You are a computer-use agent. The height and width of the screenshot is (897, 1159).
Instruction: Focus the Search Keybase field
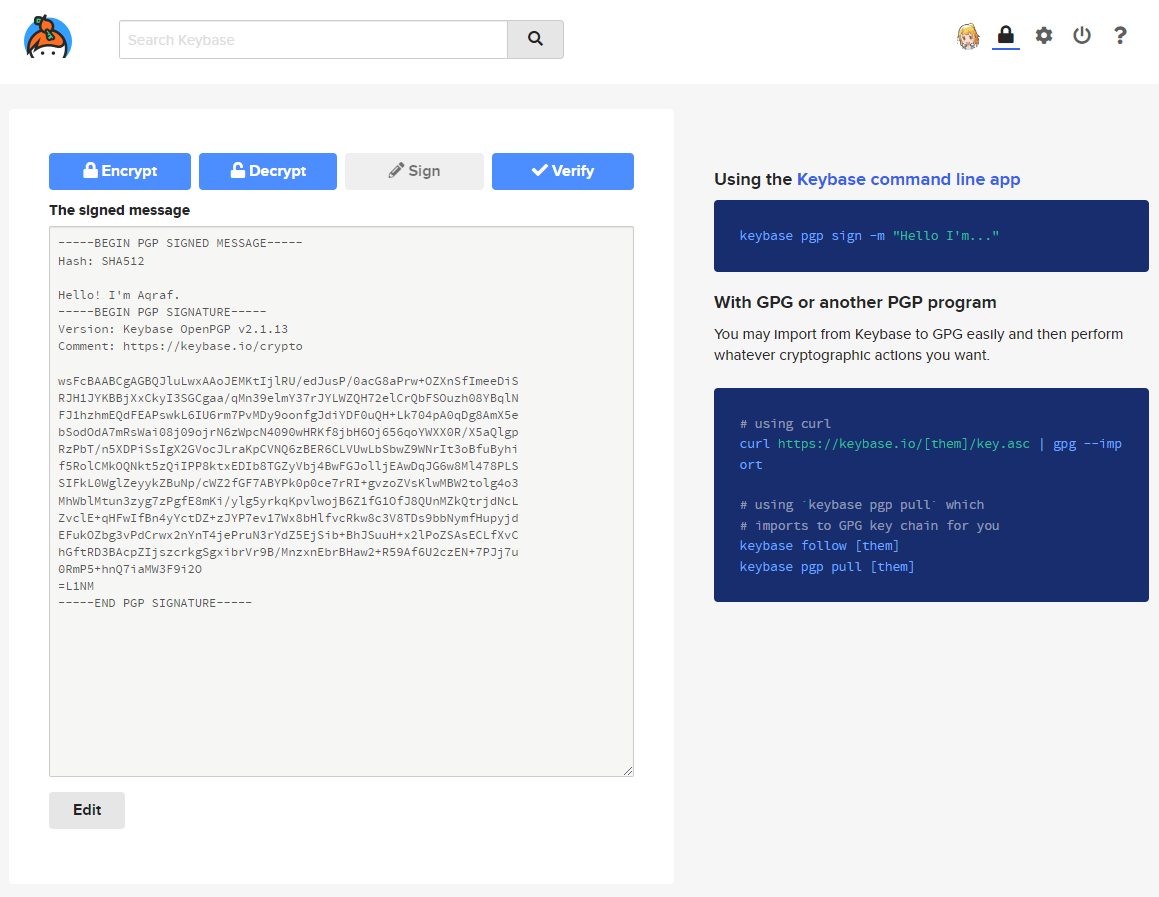pyautogui.click(x=313, y=40)
